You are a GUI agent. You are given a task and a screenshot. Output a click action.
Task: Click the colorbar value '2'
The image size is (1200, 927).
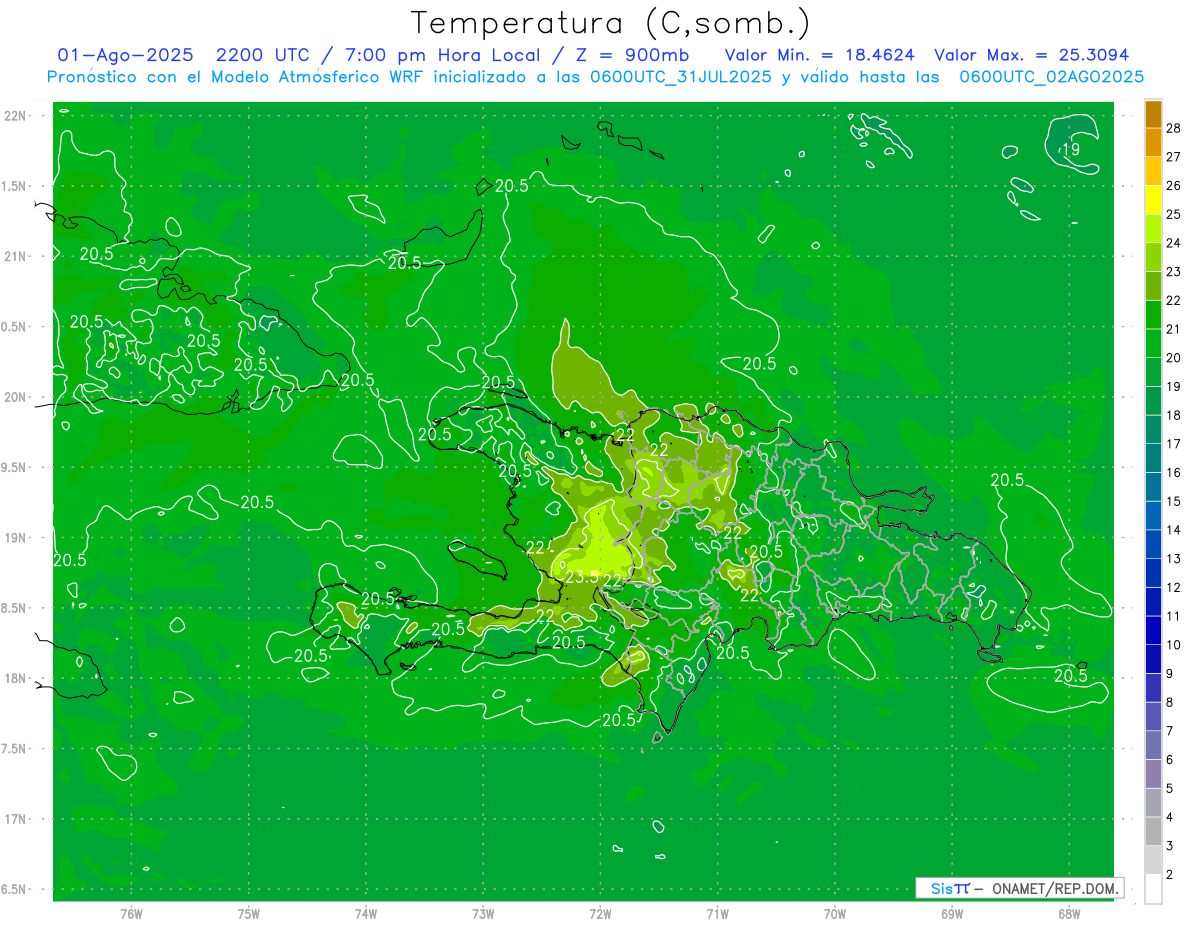1170,875
